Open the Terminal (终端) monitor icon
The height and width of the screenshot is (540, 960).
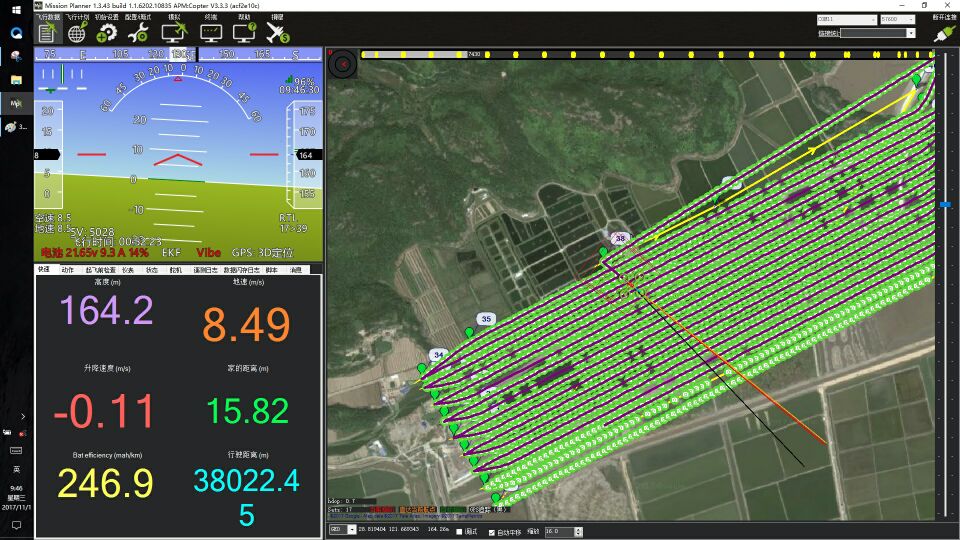pos(211,32)
